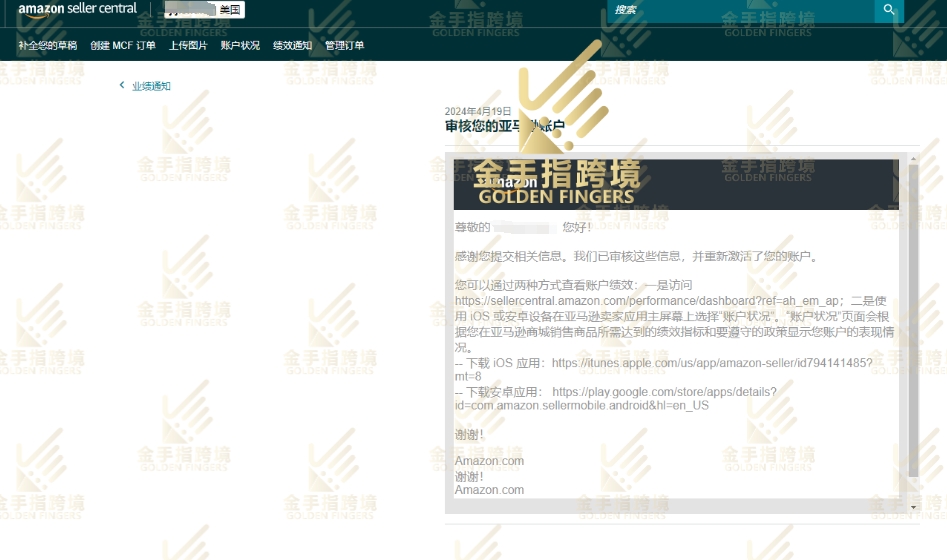
Task: Click into the 搜索 search field
Action: 741,10
